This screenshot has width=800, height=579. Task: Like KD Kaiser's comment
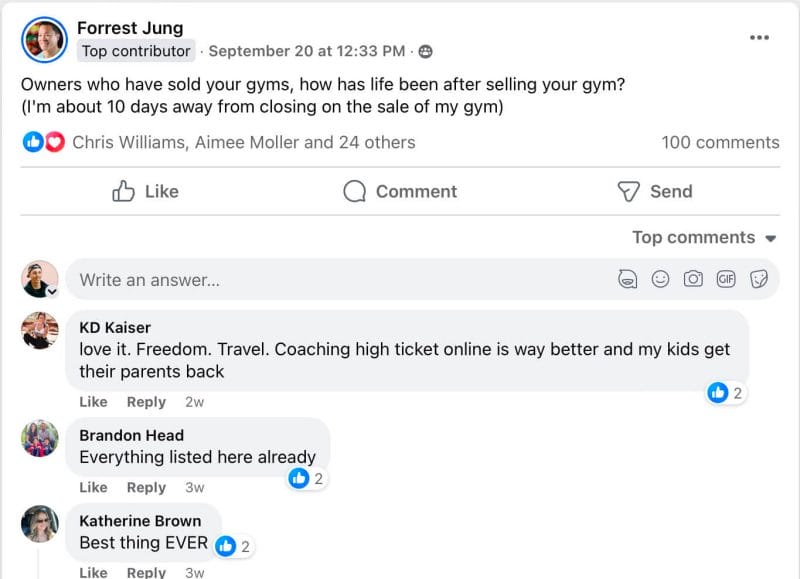[93, 402]
